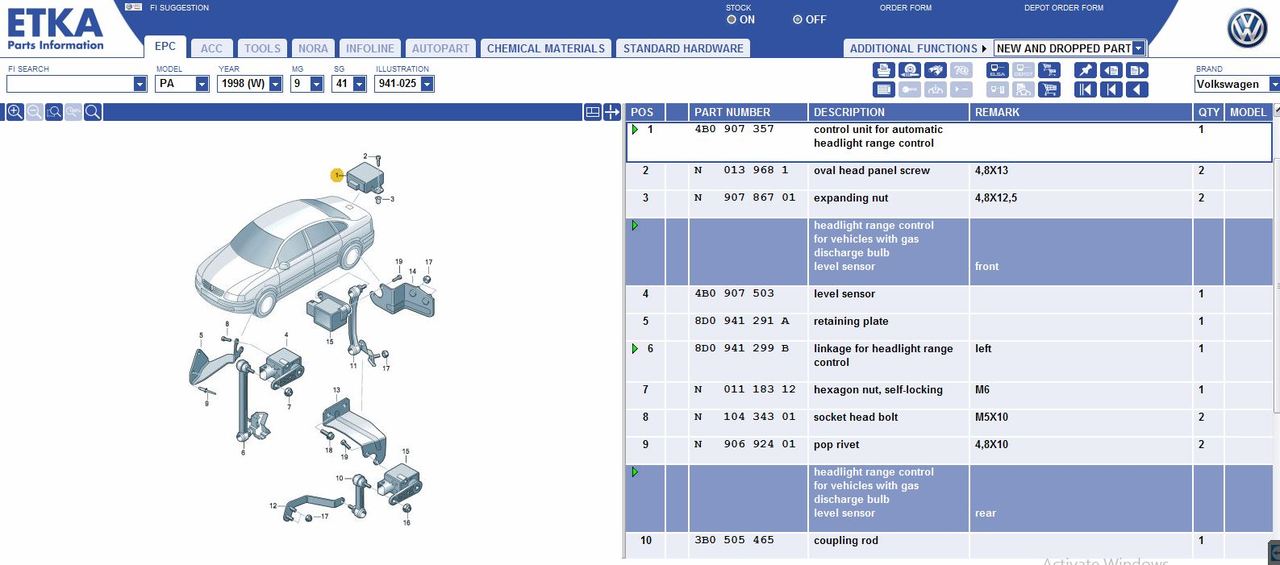This screenshot has width=1280, height=565.
Task: Select the coupling rod 3B0 505 465 row
Action: coord(949,546)
